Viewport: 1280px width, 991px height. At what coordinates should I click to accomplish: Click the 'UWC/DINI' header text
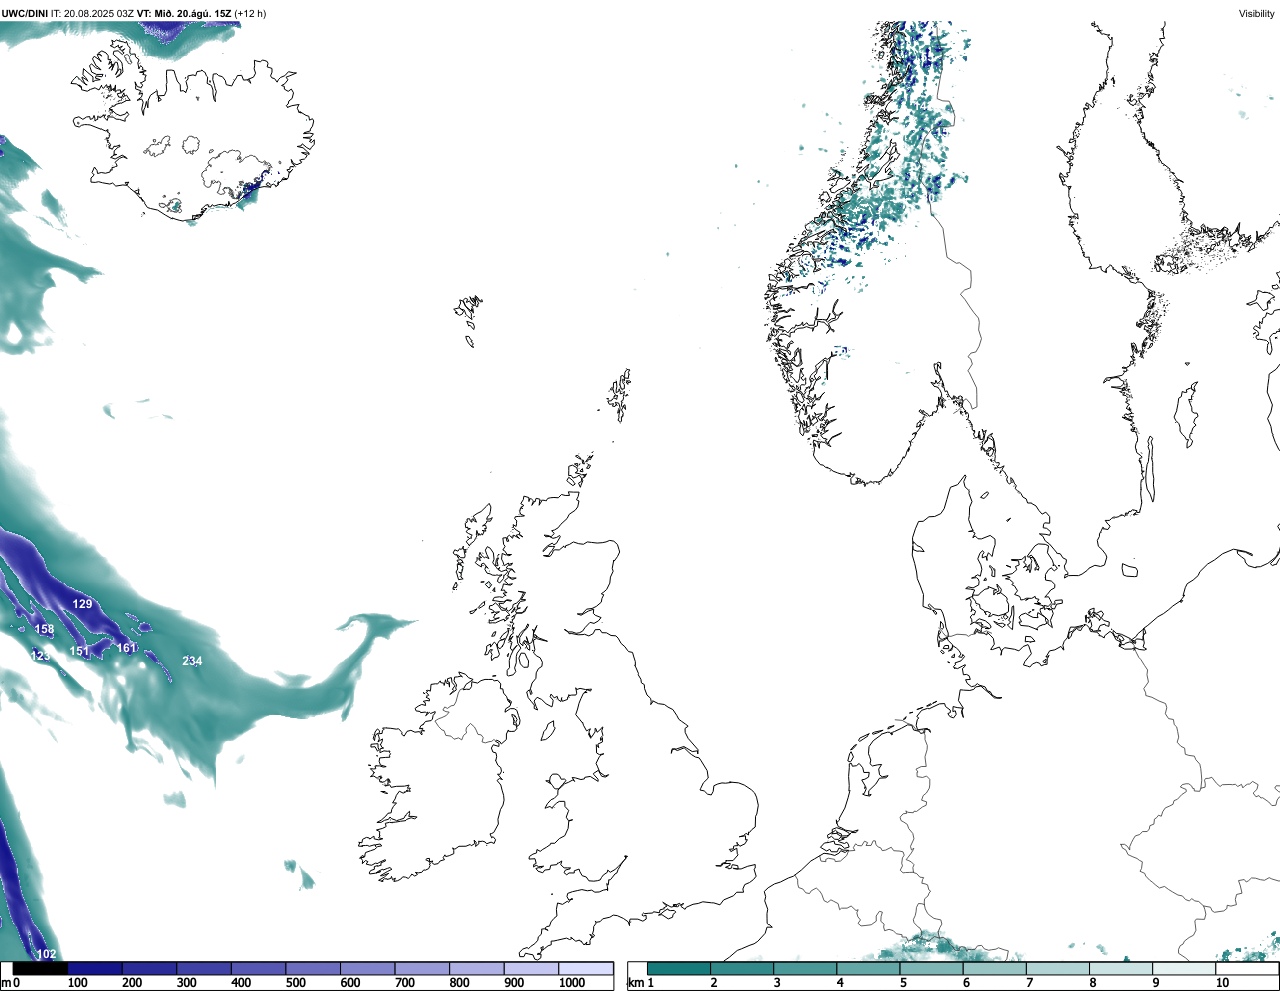pos(24,13)
